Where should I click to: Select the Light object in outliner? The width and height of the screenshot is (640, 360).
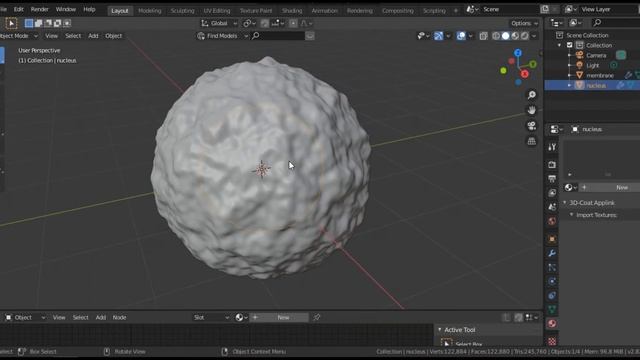(593, 65)
